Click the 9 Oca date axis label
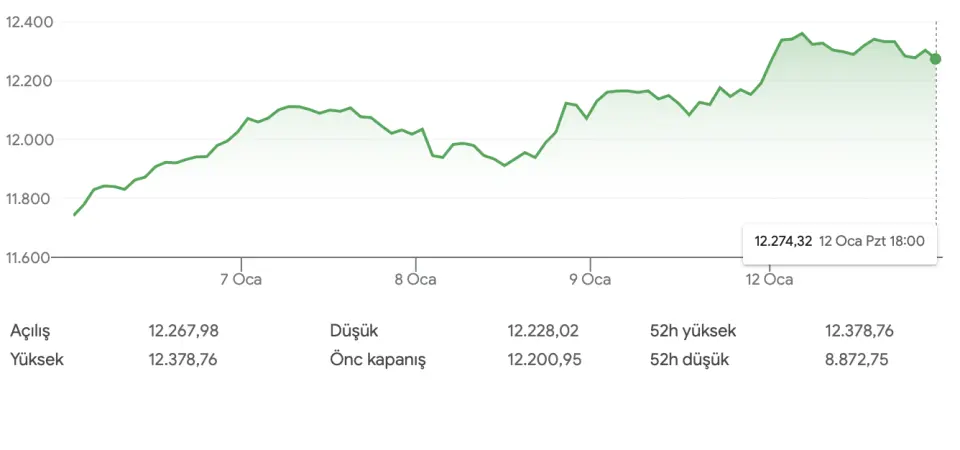This screenshot has height=450, width=960. (590, 280)
